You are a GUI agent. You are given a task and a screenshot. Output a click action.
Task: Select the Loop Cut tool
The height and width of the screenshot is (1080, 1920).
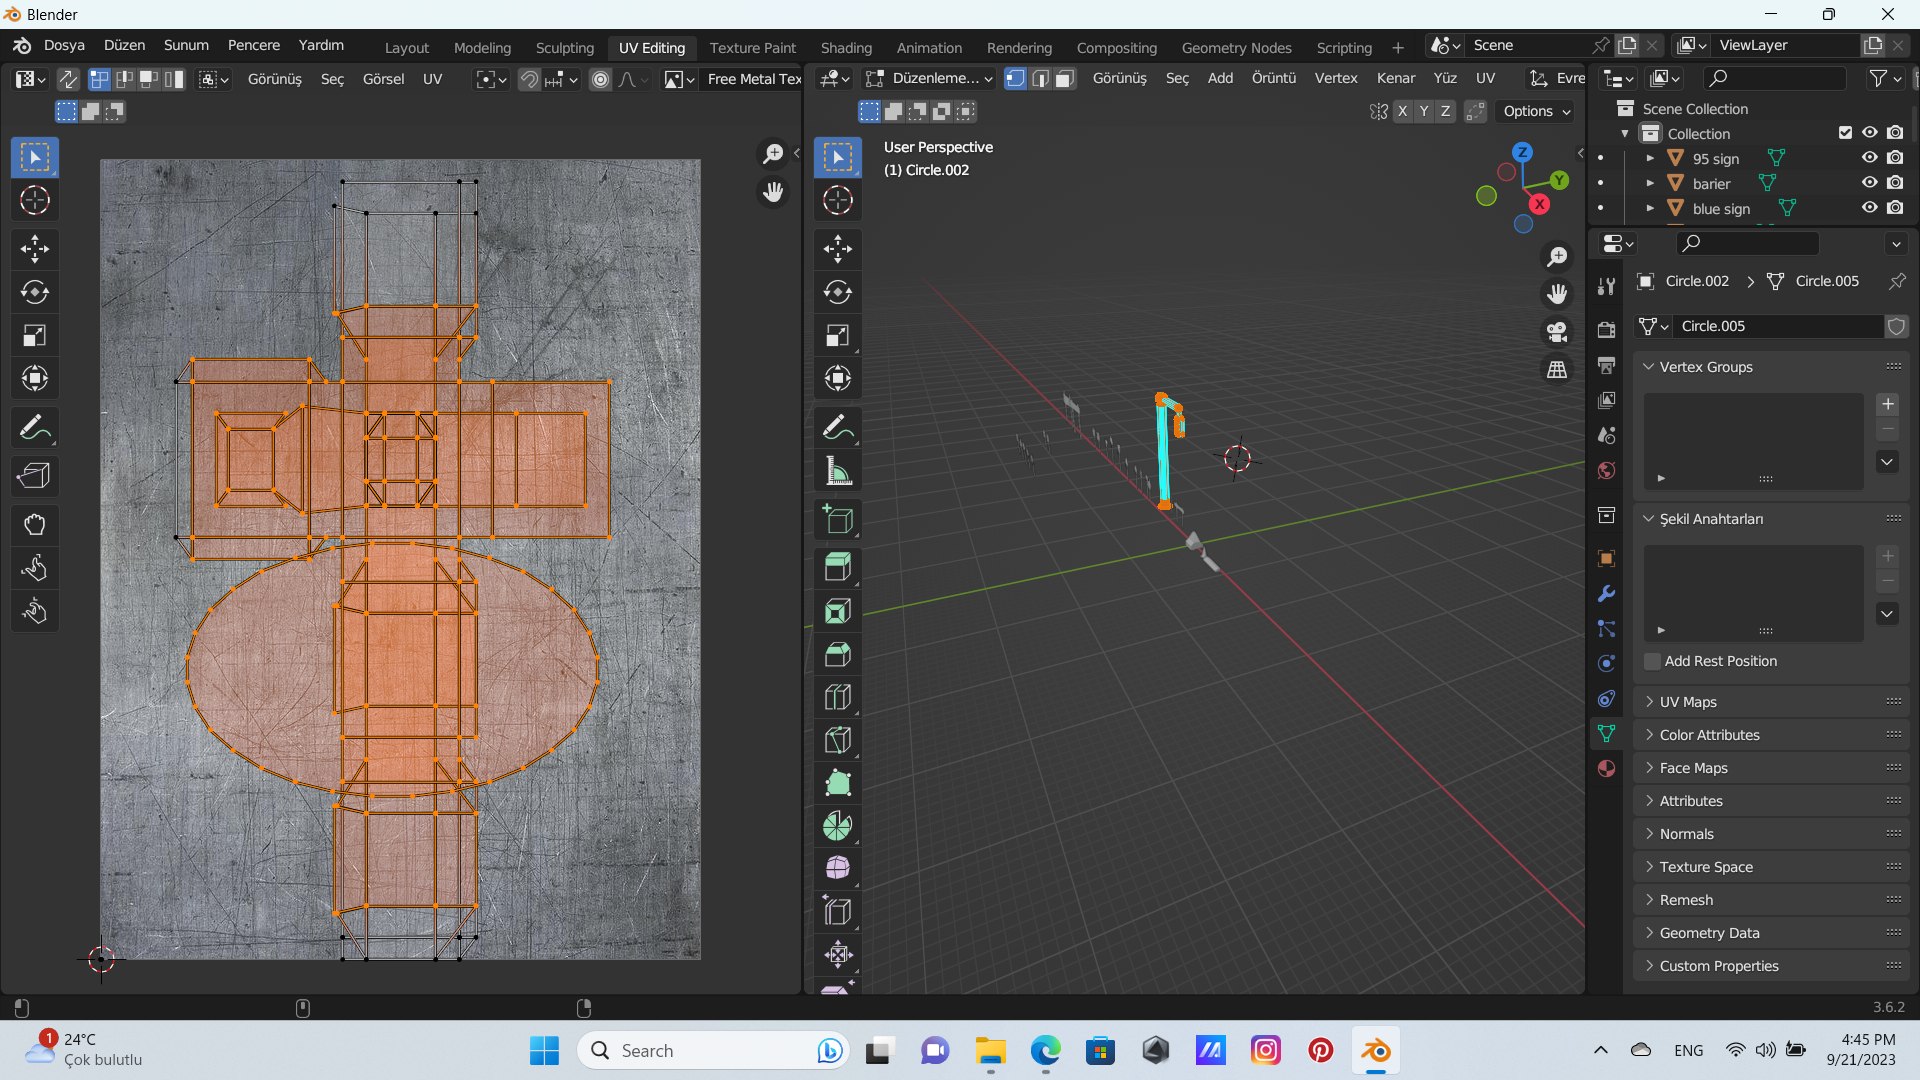click(838, 697)
